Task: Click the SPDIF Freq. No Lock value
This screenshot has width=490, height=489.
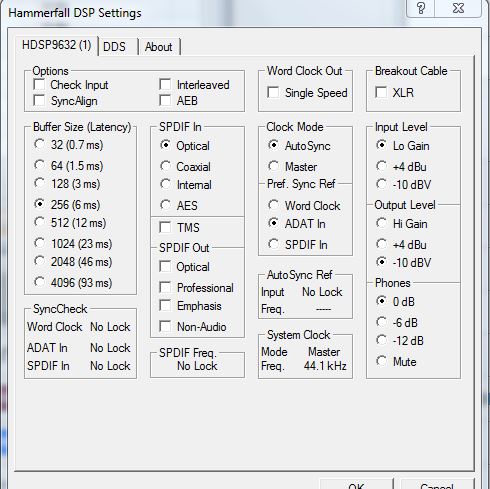Action: point(197,366)
